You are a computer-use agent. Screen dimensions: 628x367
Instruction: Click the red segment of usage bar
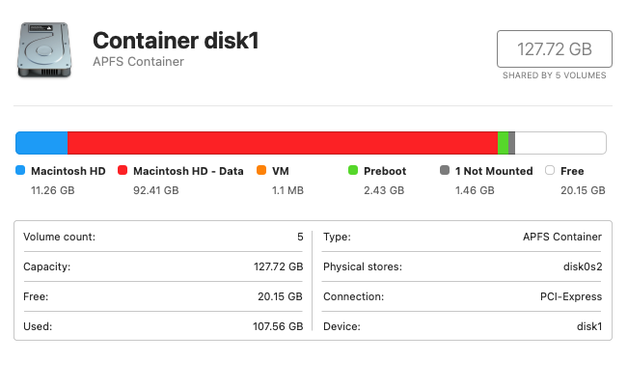(x=283, y=143)
